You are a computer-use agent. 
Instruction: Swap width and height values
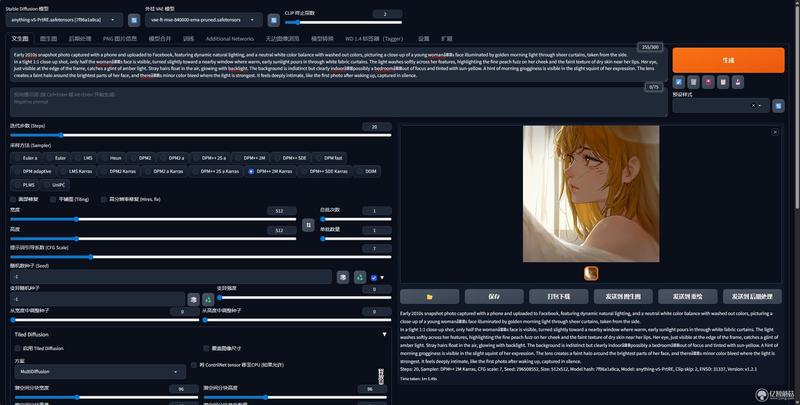[308, 224]
